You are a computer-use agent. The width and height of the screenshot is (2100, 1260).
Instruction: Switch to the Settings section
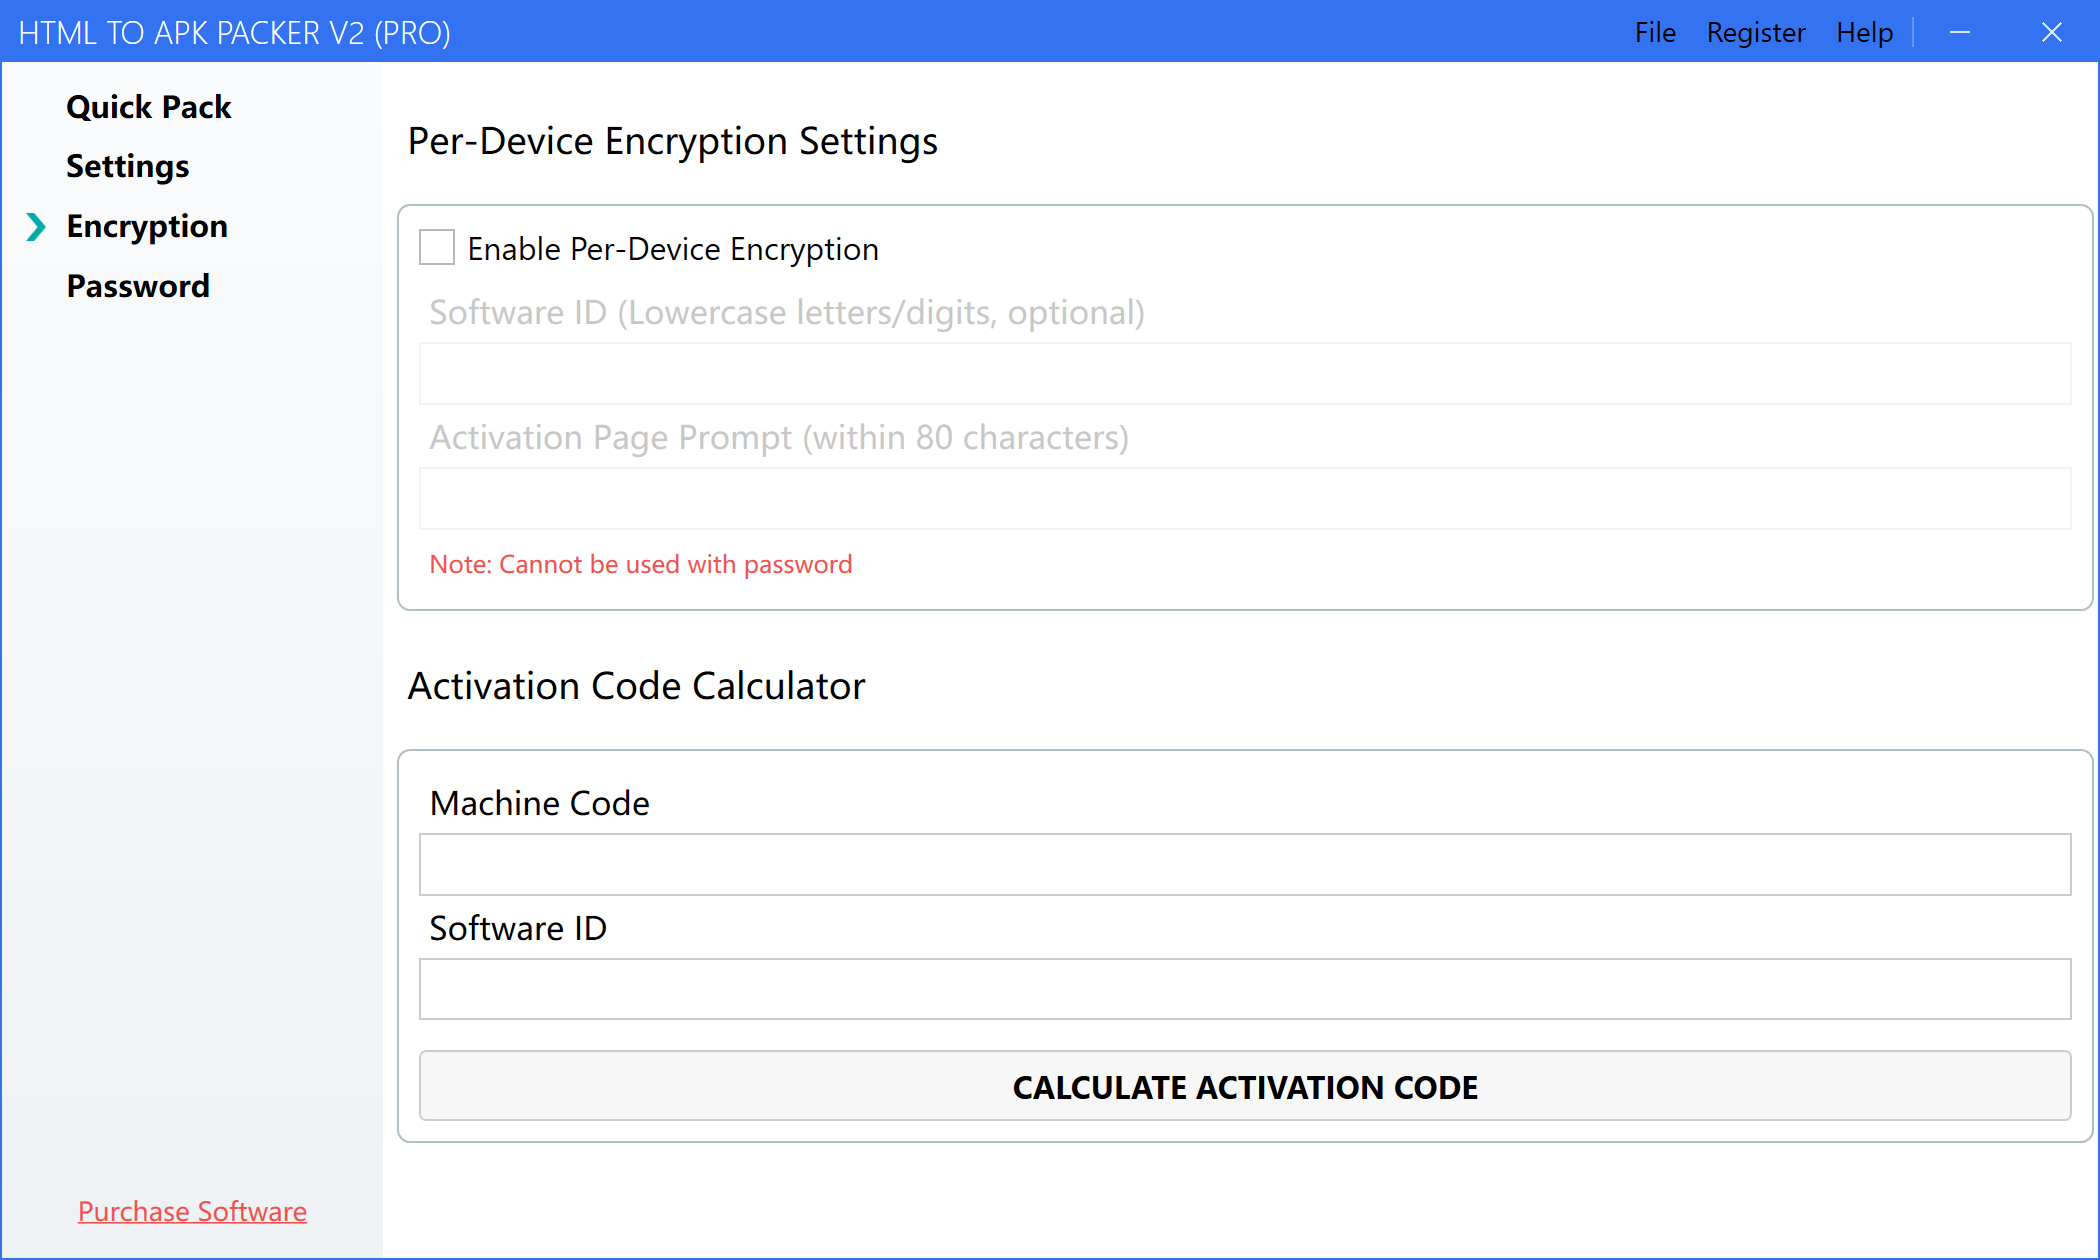[x=127, y=166]
